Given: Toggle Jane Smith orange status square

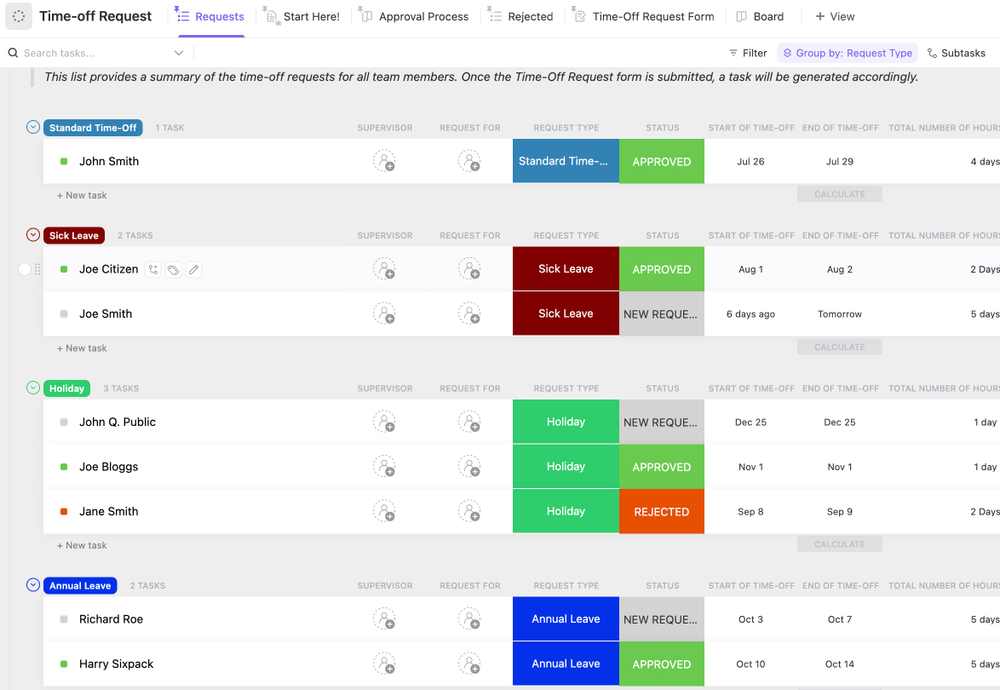Looking at the screenshot, I should click(64, 511).
